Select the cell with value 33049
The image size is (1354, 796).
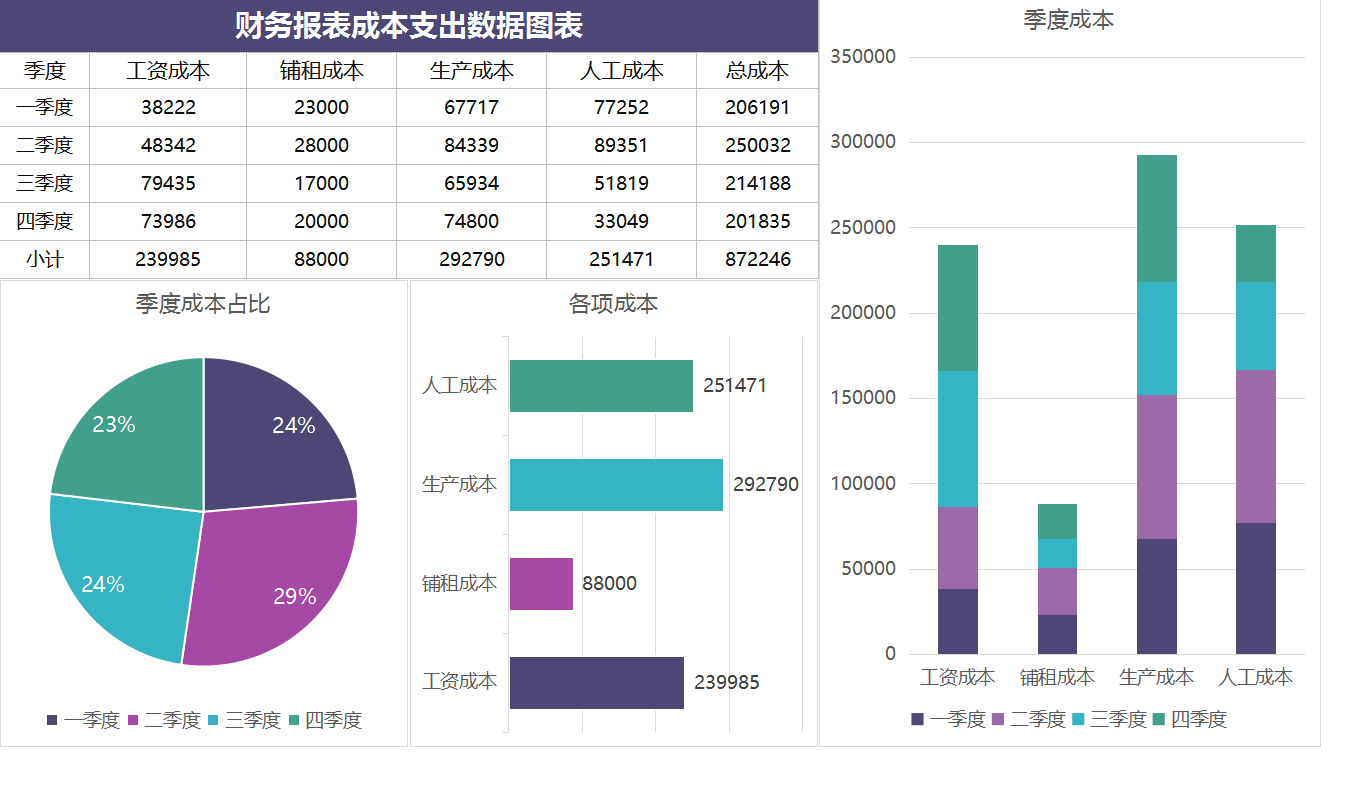[x=622, y=222]
